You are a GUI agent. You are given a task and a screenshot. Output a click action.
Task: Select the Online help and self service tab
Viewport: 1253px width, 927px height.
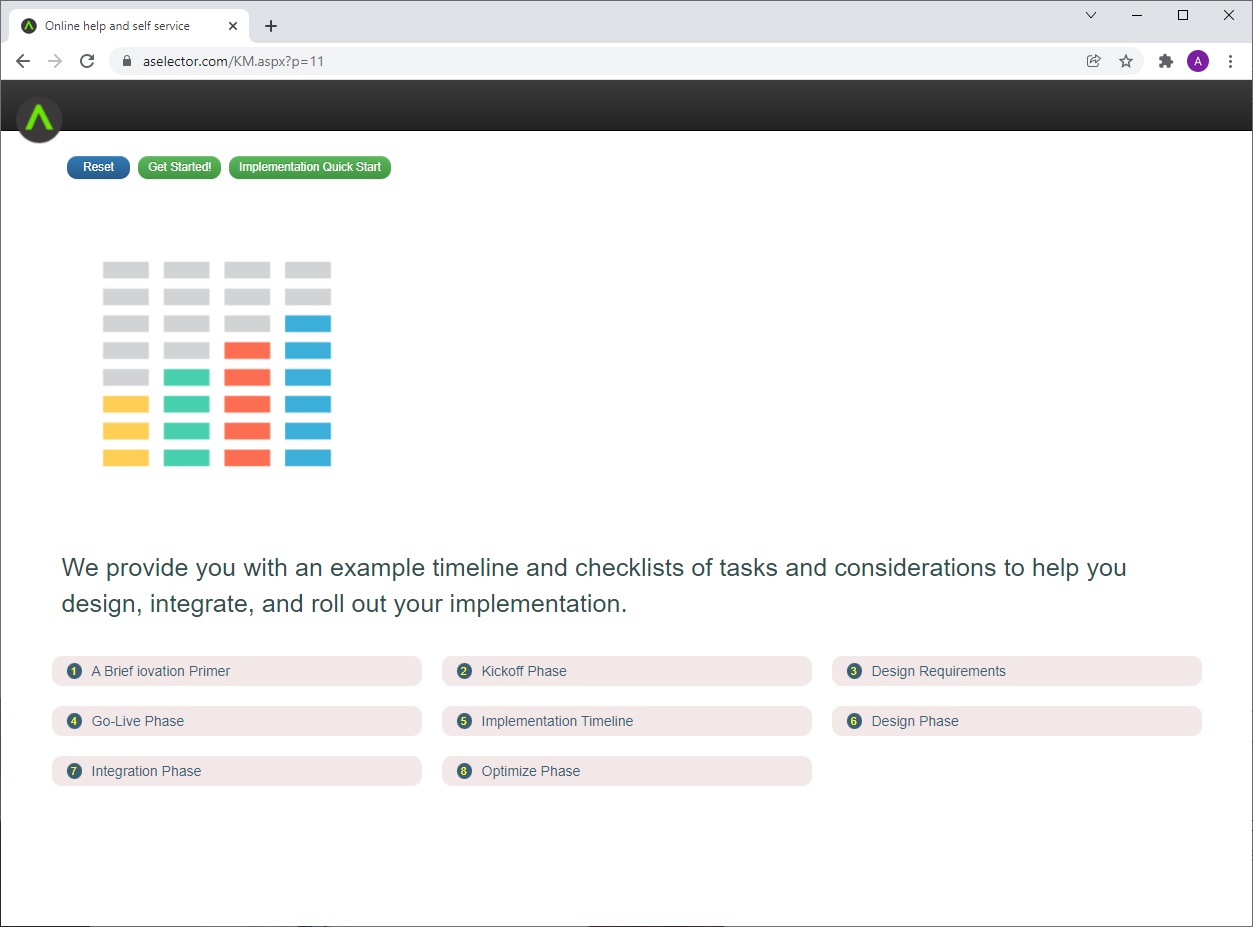130,26
